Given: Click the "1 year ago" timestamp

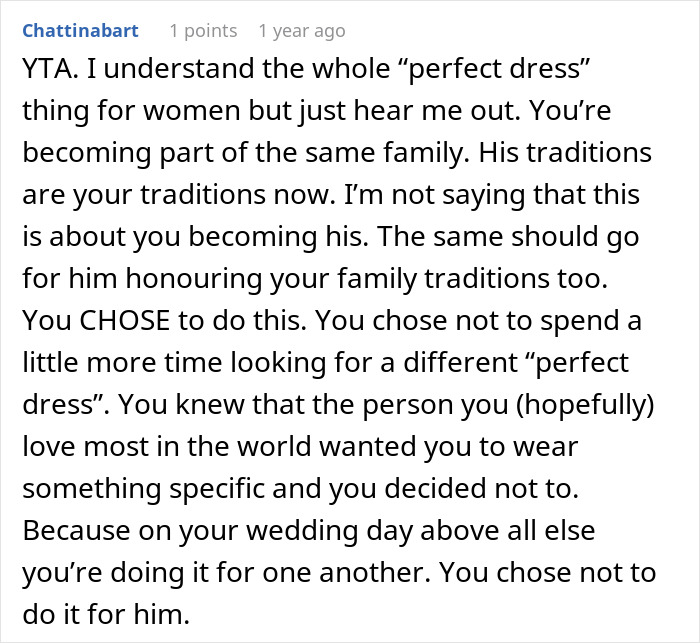Looking at the screenshot, I should pos(301,31).
